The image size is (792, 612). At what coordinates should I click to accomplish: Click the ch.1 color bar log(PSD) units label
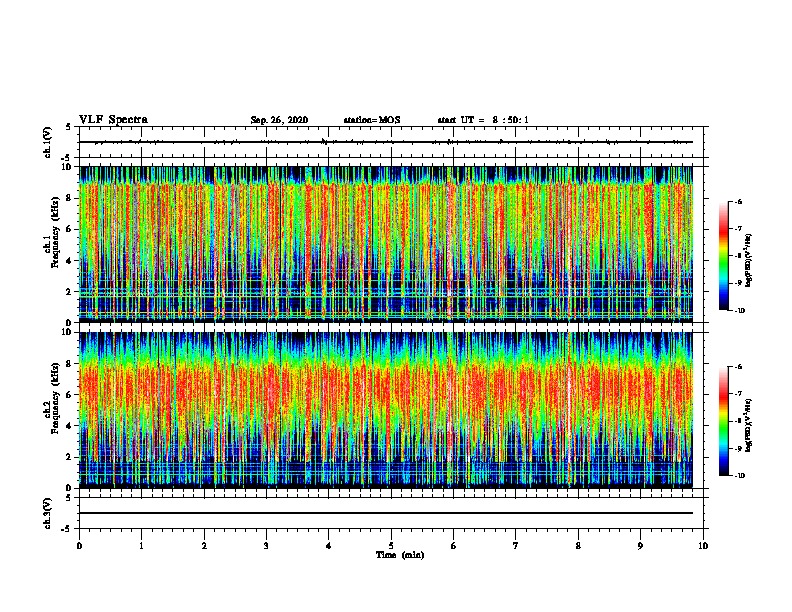click(x=749, y=260)
